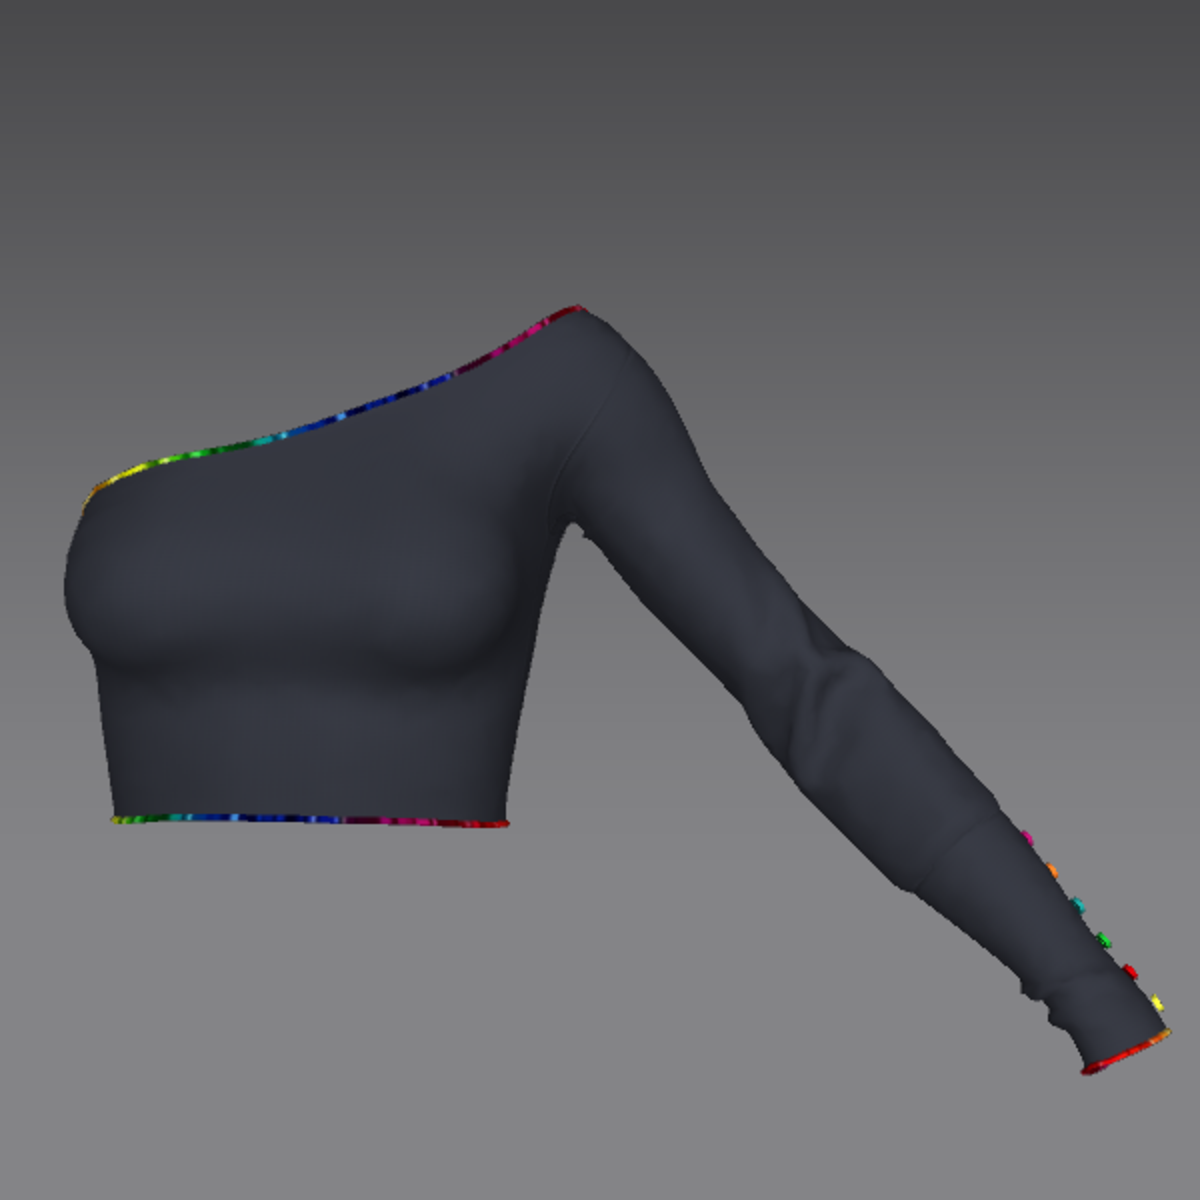Click the red end of the bottom hem trim
Viewport: 1200px width, 1200px height.
(495, 824)
